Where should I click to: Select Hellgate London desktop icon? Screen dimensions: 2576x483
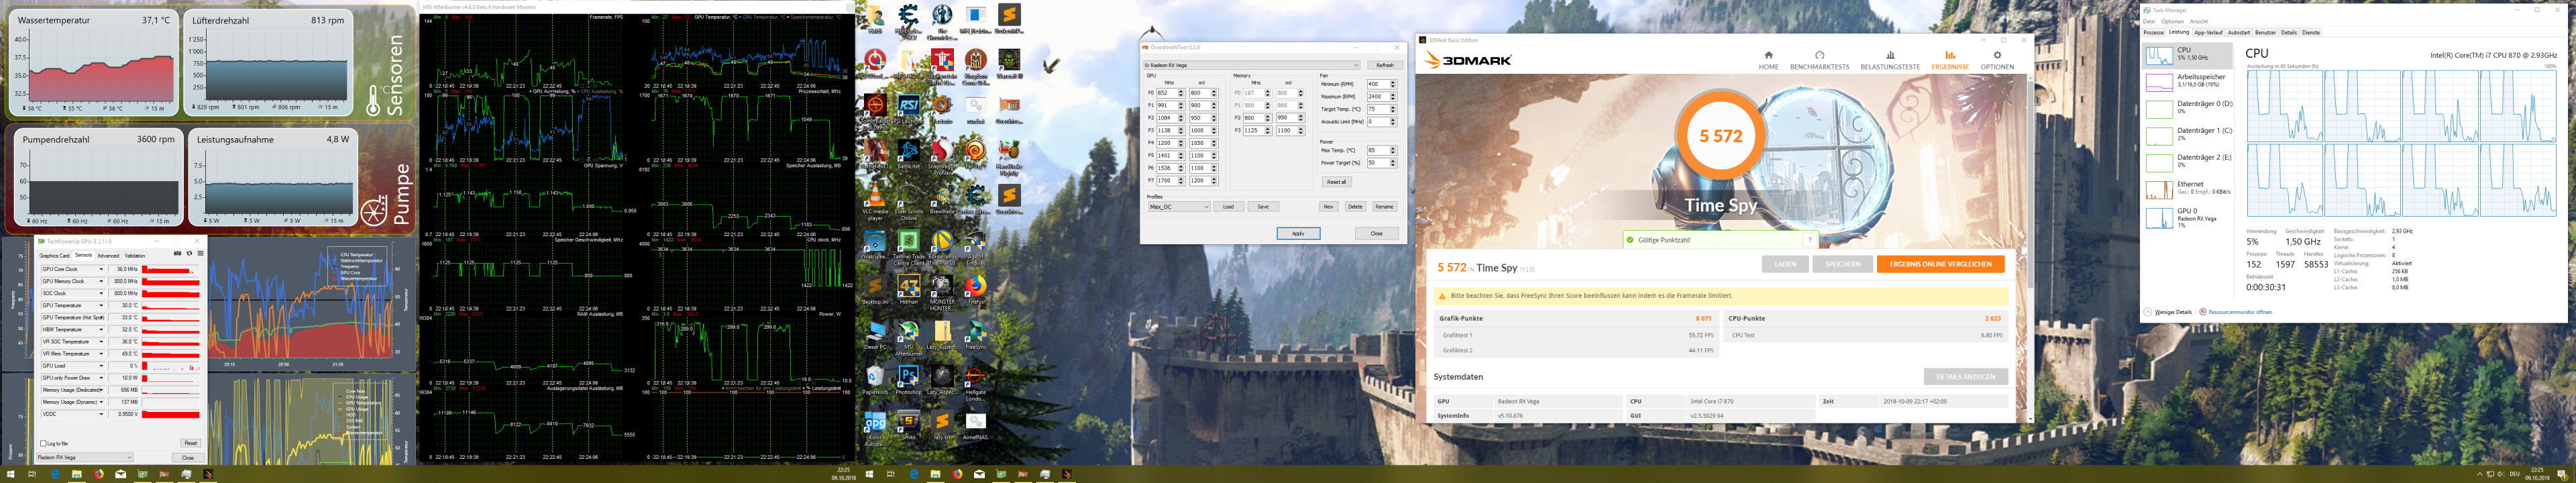coord(975,383)
